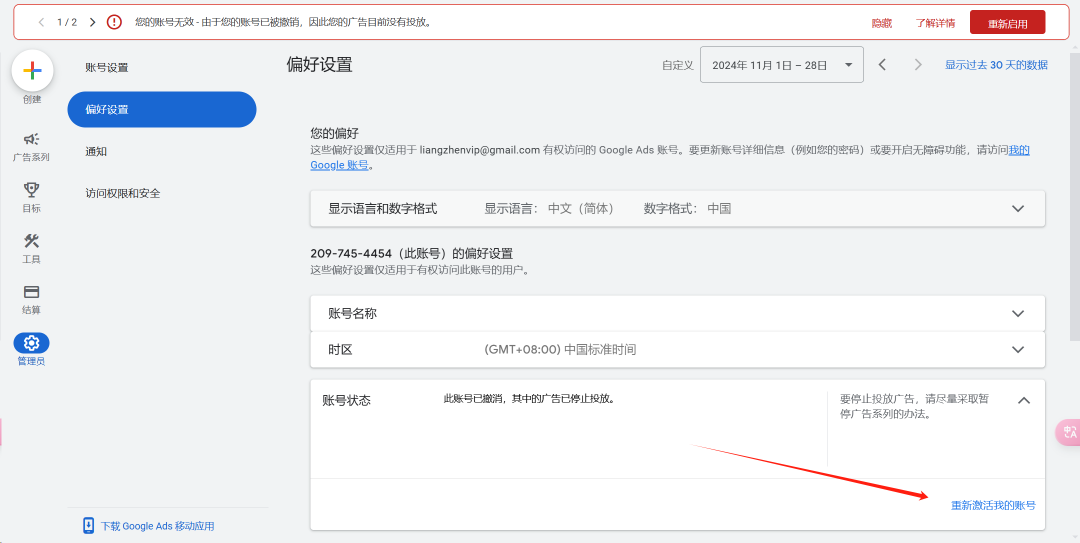Click (GMT+08:00) 中国标准时间 value
Image resolution: width=1080 pixels, height=543 pixels.
click(560, 349)
